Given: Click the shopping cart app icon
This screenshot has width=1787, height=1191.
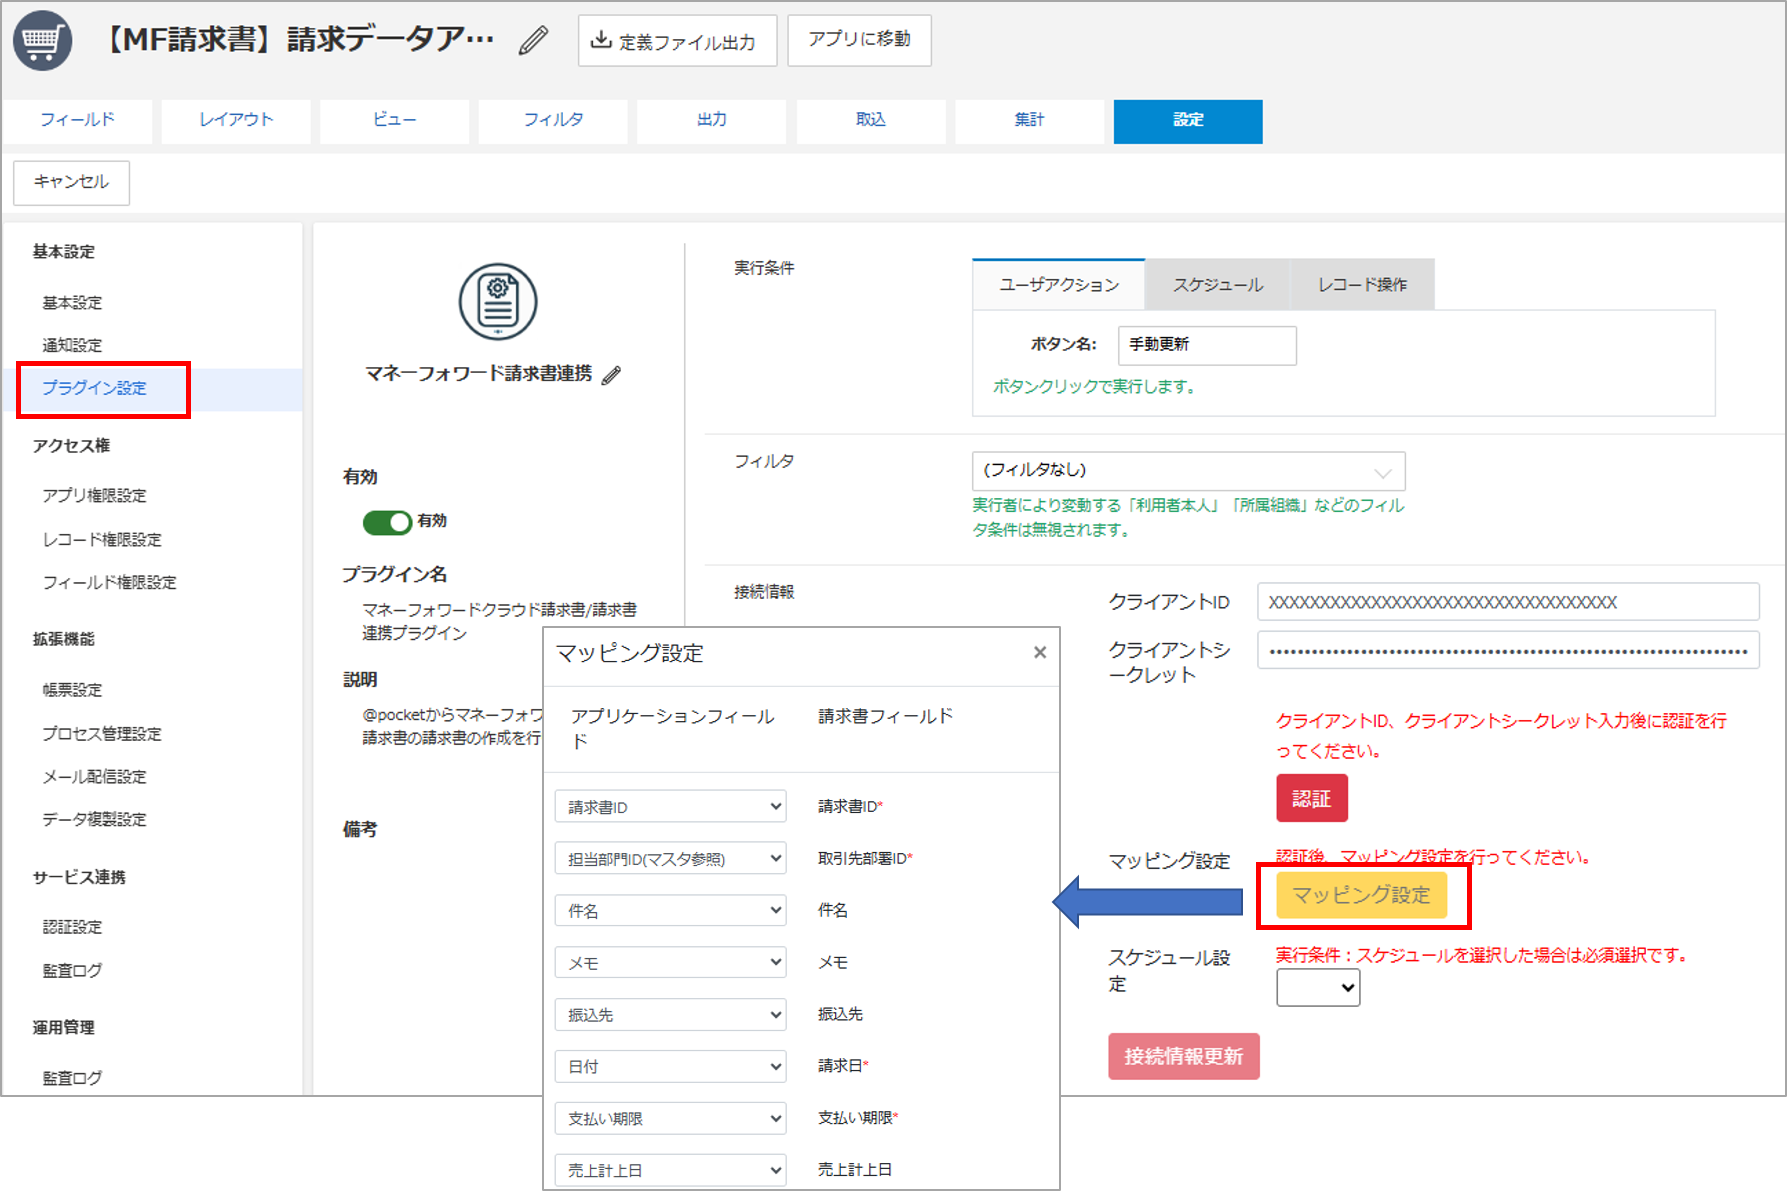Looking at the screenshot, I should point(42,41).
